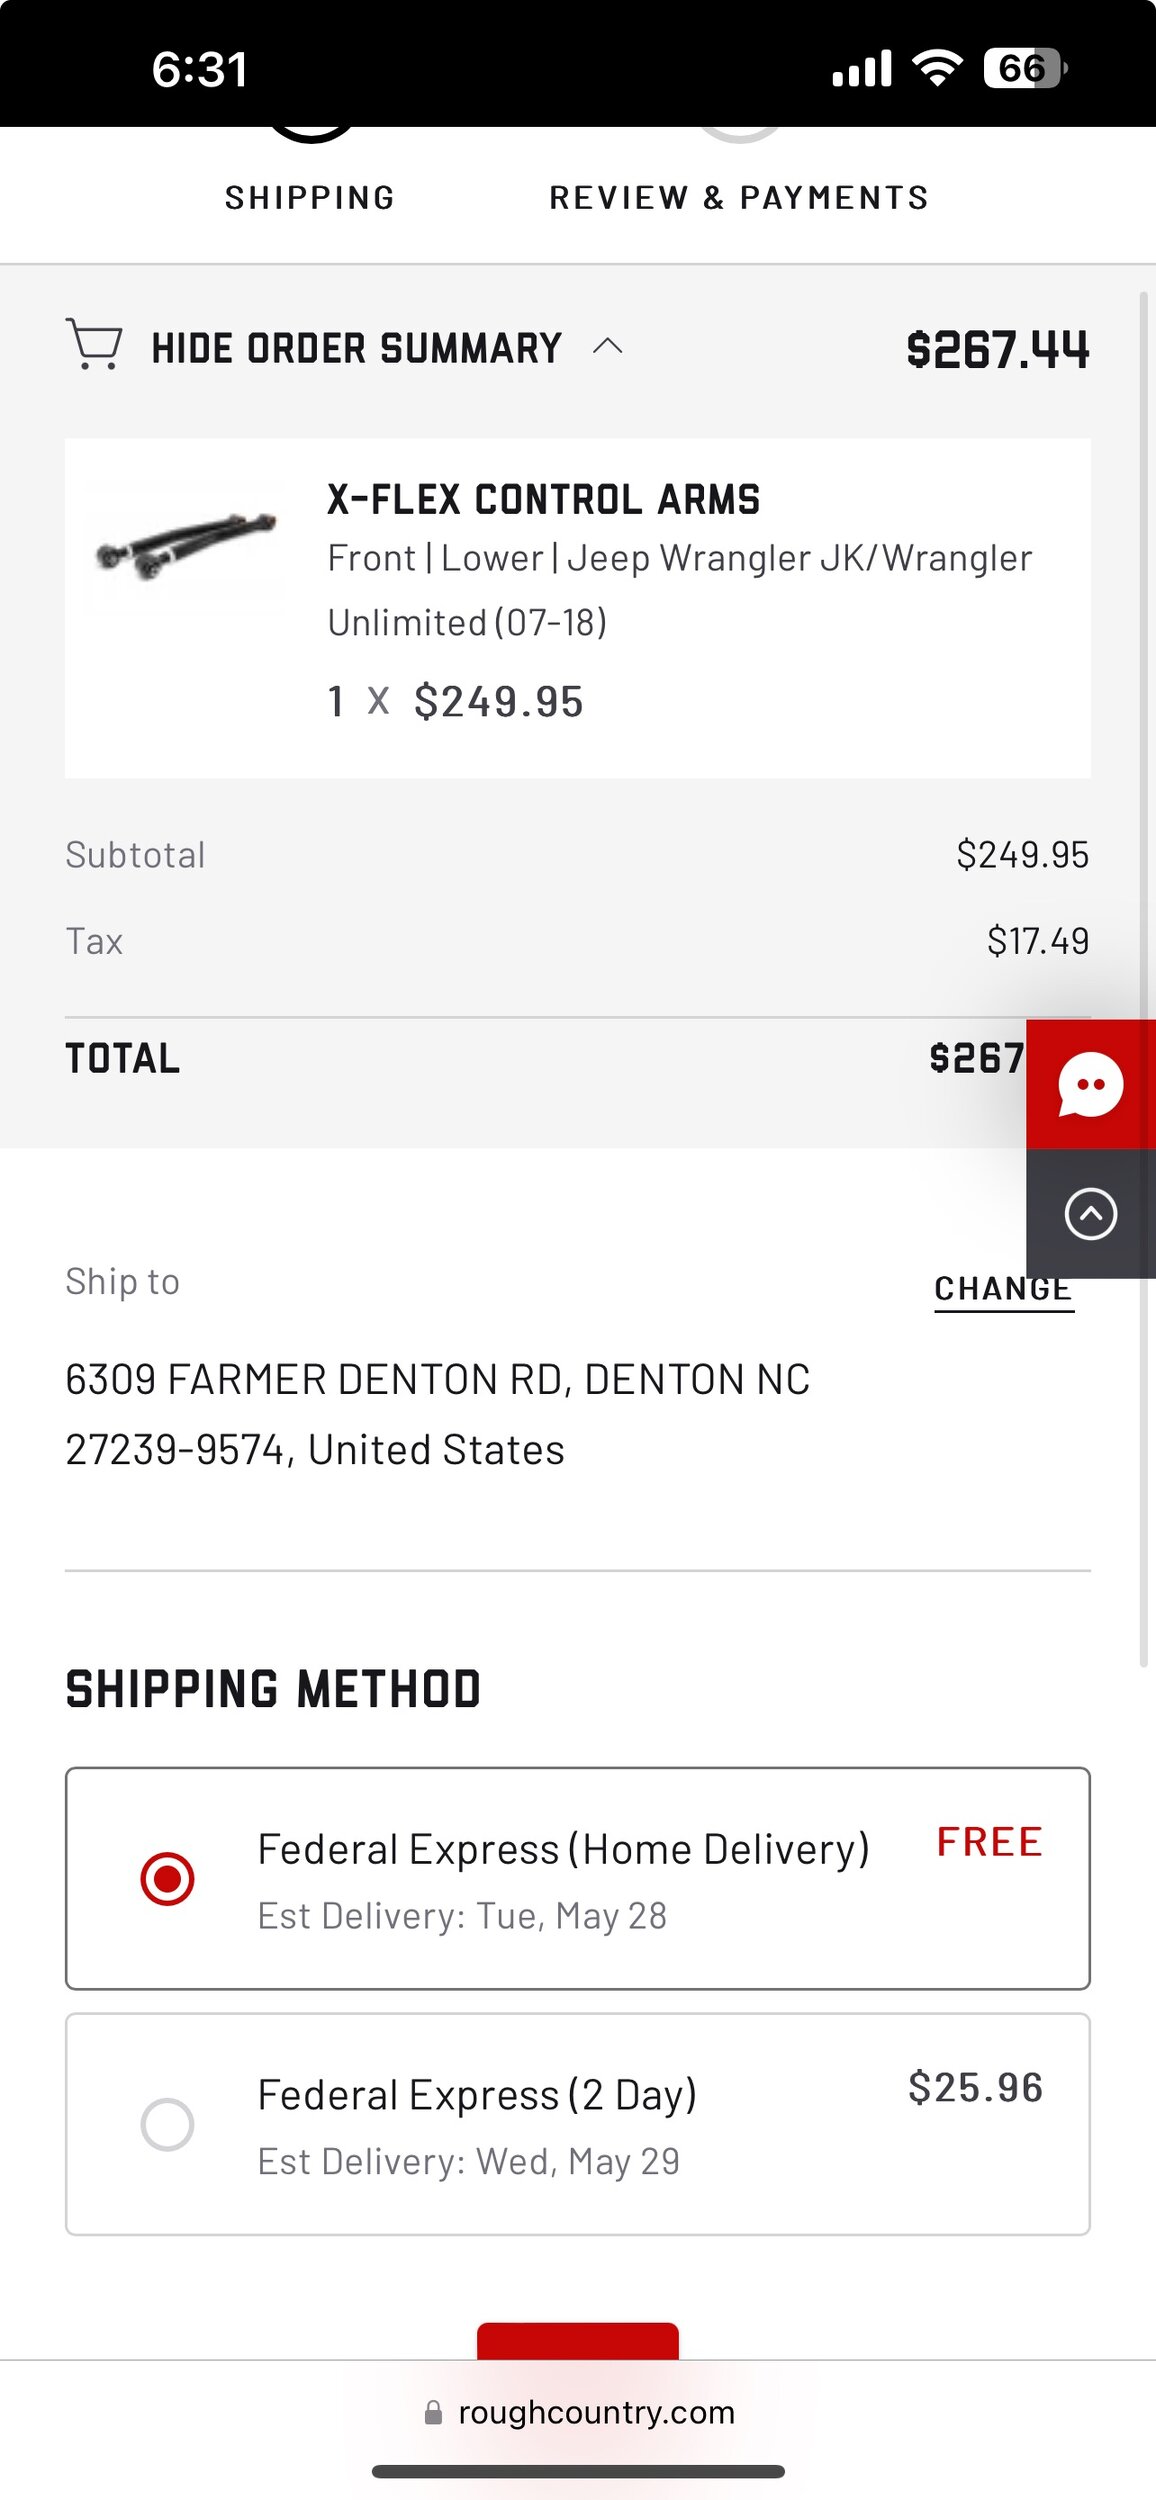Tap the lock icon beside roughcountry.com
Image resolution: width=1156 pixels, height=2500 pixels.
(433, 2413)
